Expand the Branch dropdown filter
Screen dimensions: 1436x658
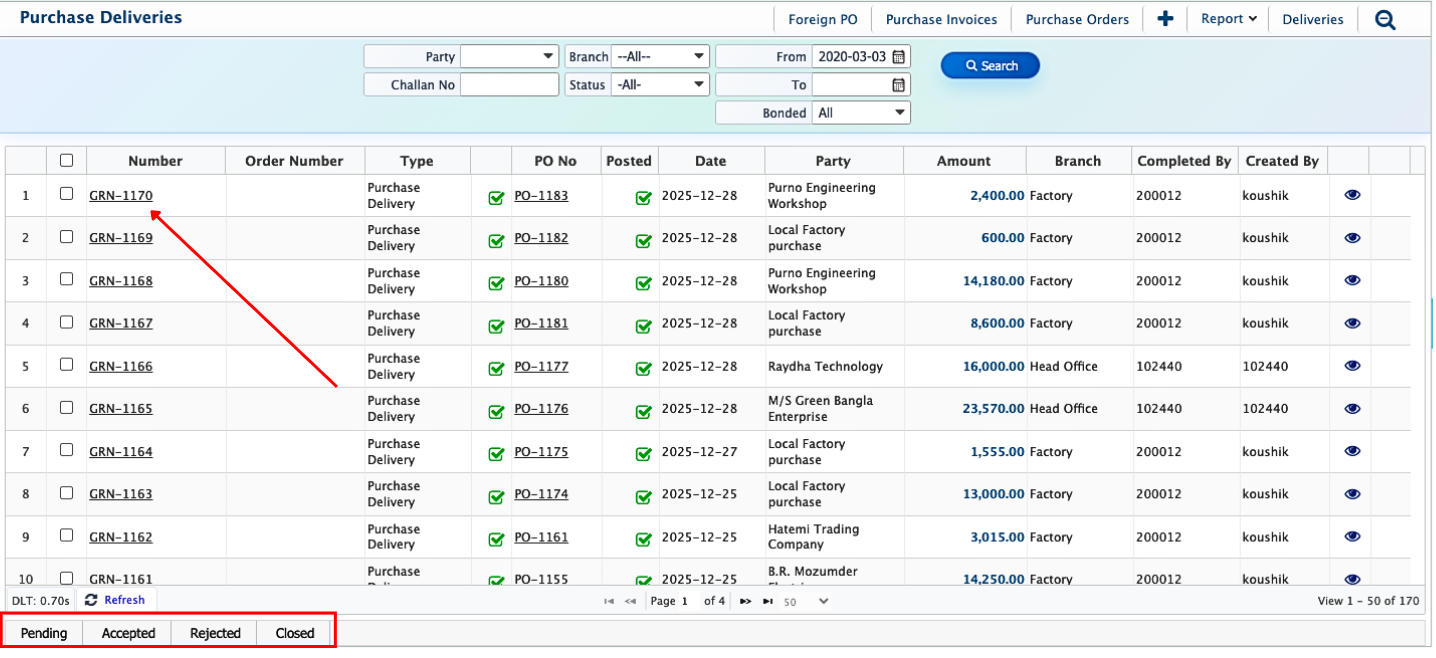coord(660,57)
